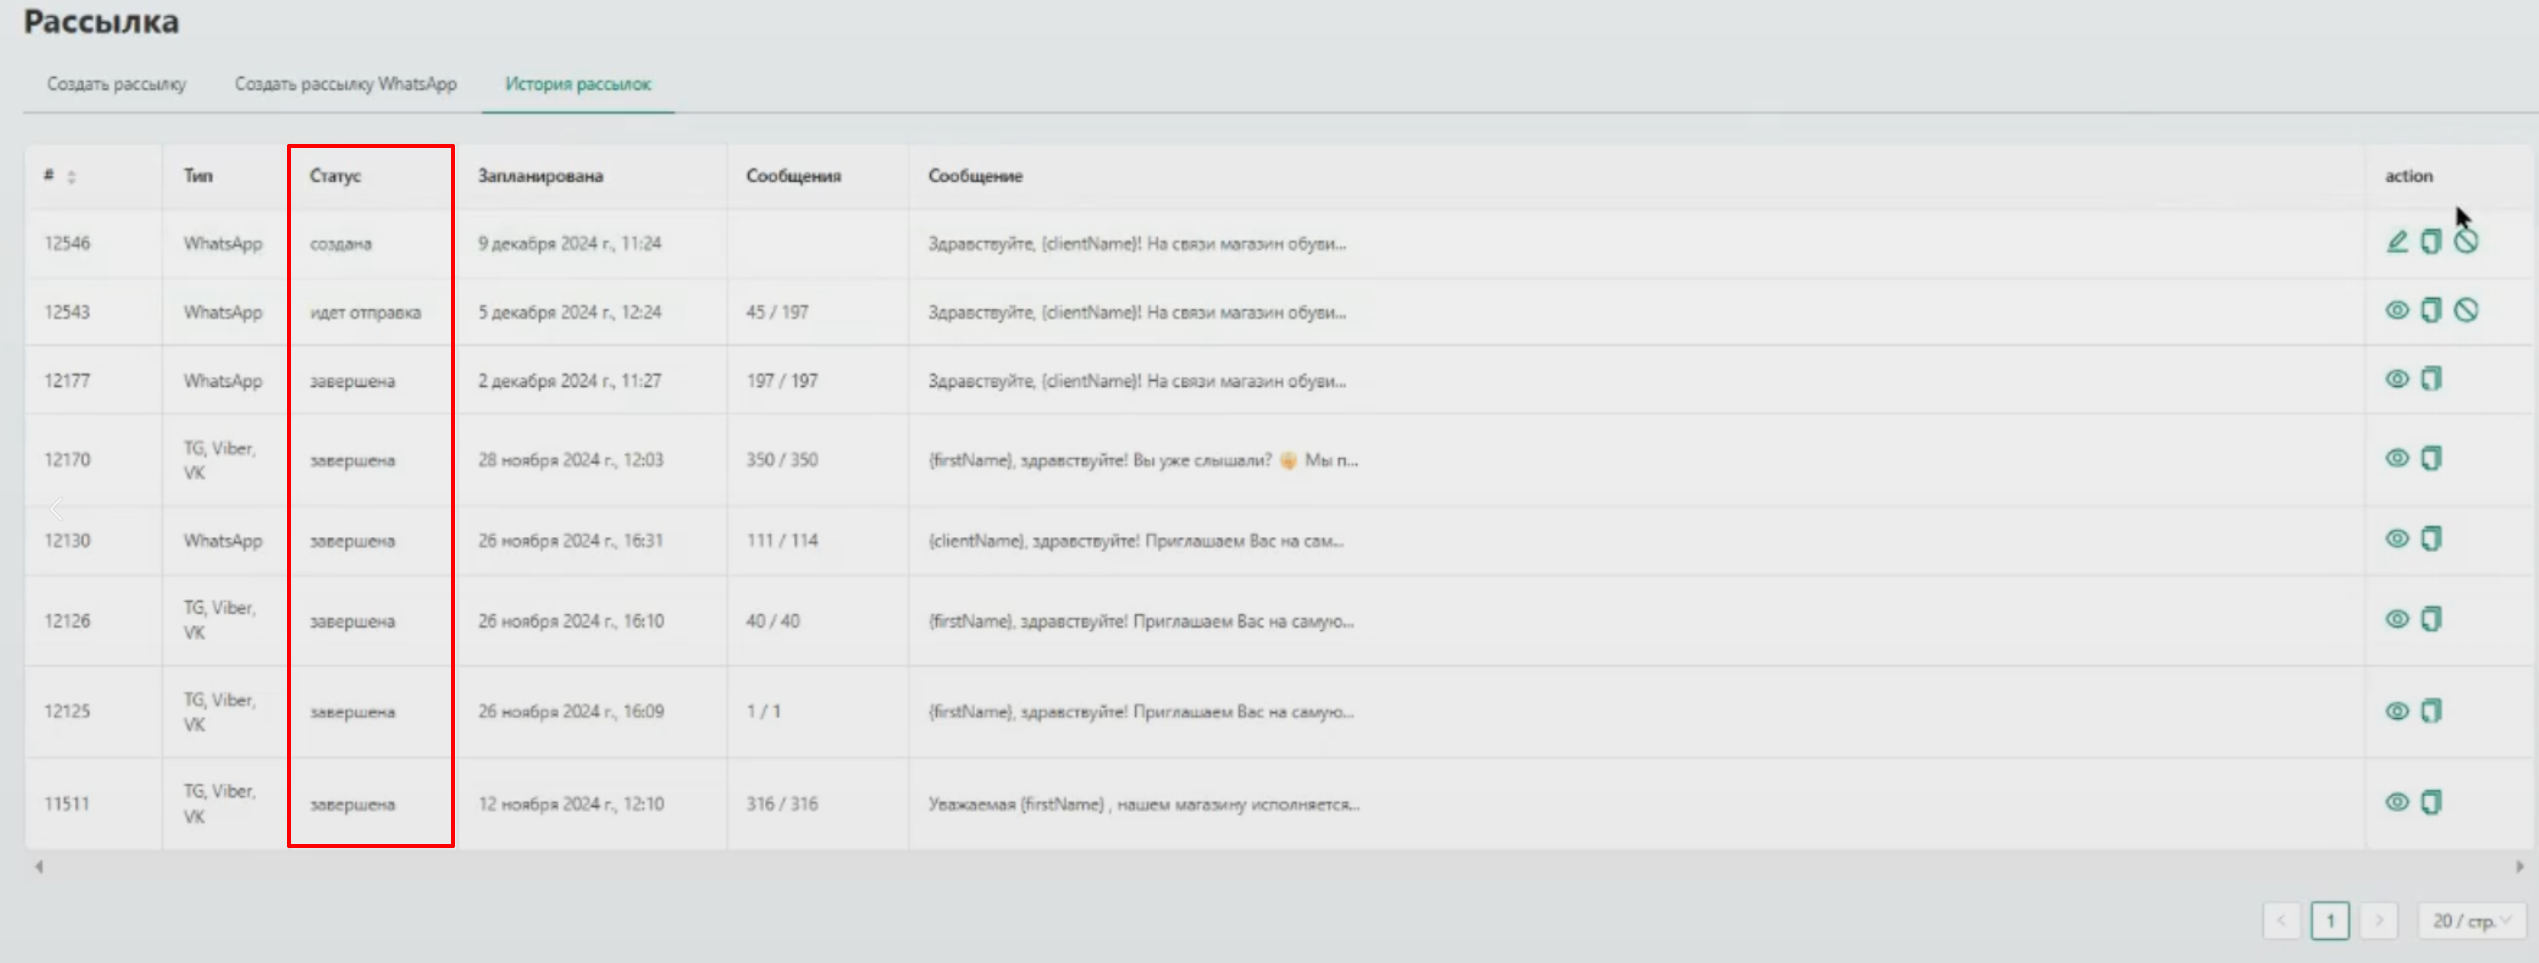Select the 11511 ID cell
This screenshot has width=2539, height=963.
(x=67, y=804)
